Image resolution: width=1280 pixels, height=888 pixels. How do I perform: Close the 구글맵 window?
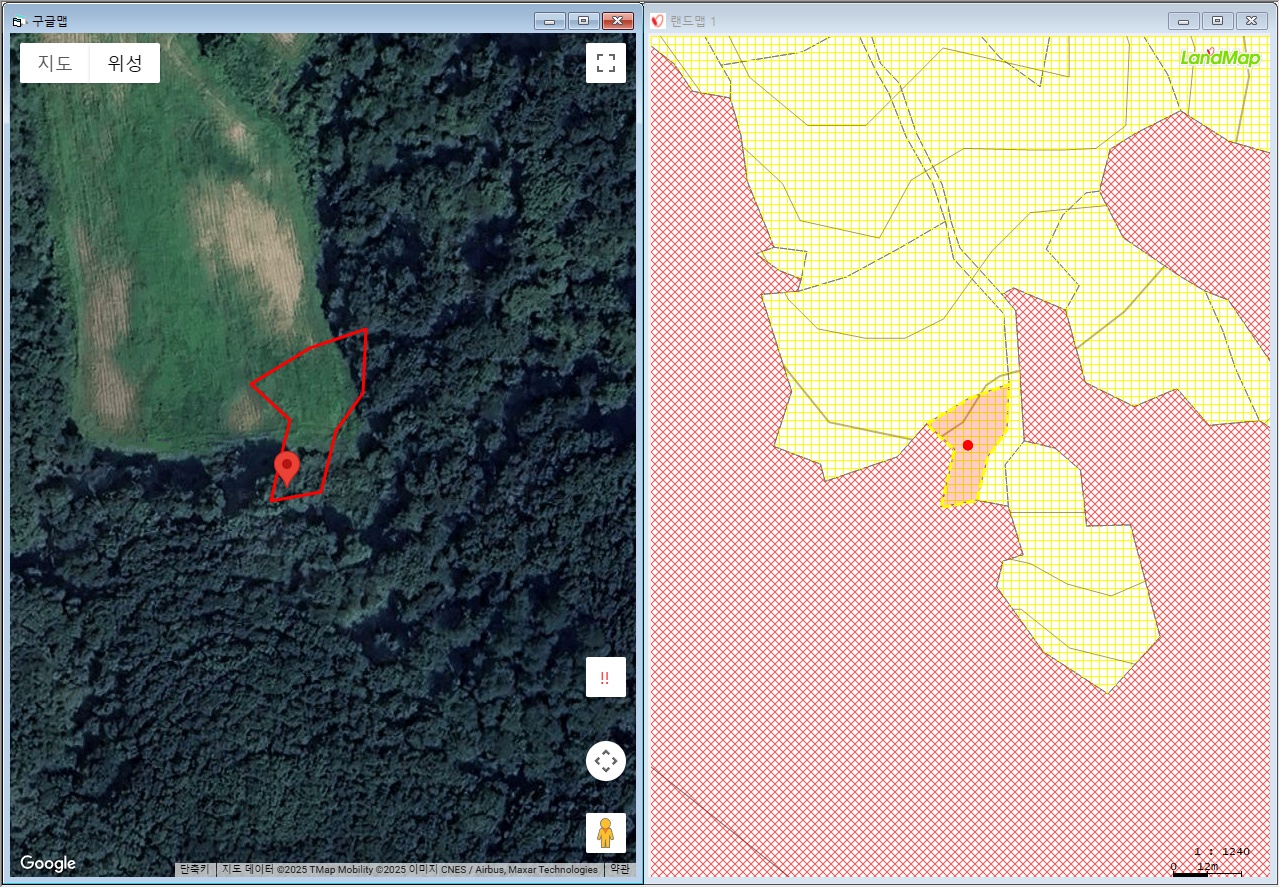coord(618,21)
